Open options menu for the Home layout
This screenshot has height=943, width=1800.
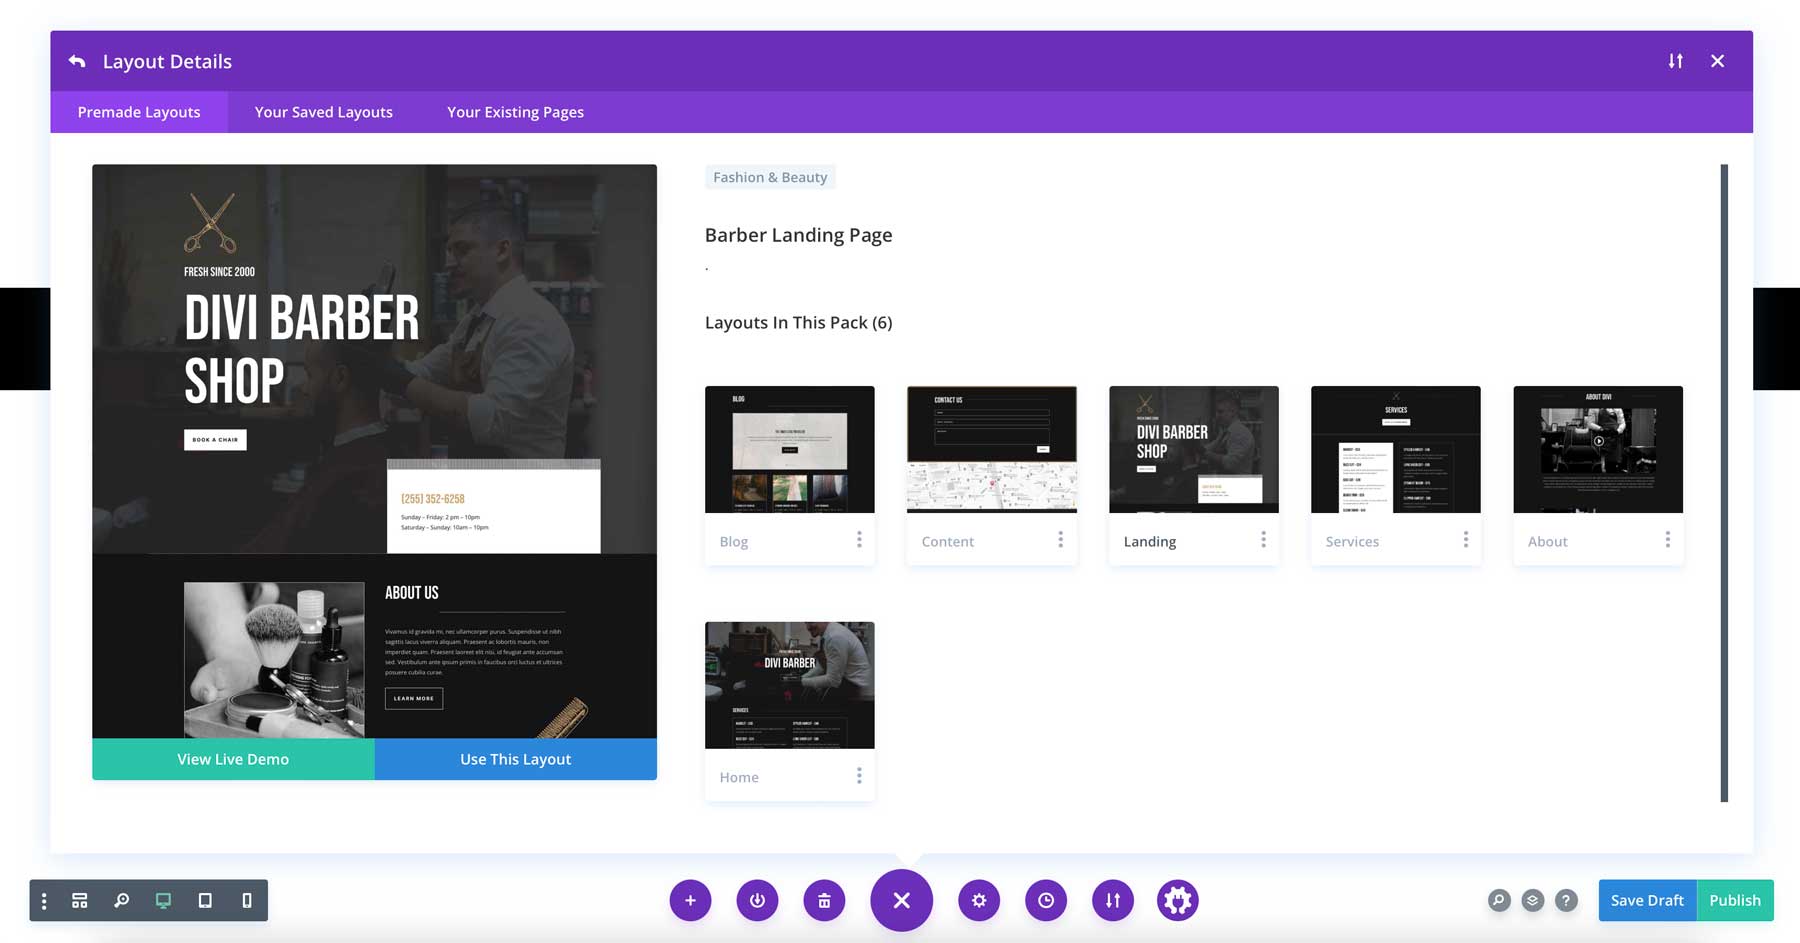859,775
